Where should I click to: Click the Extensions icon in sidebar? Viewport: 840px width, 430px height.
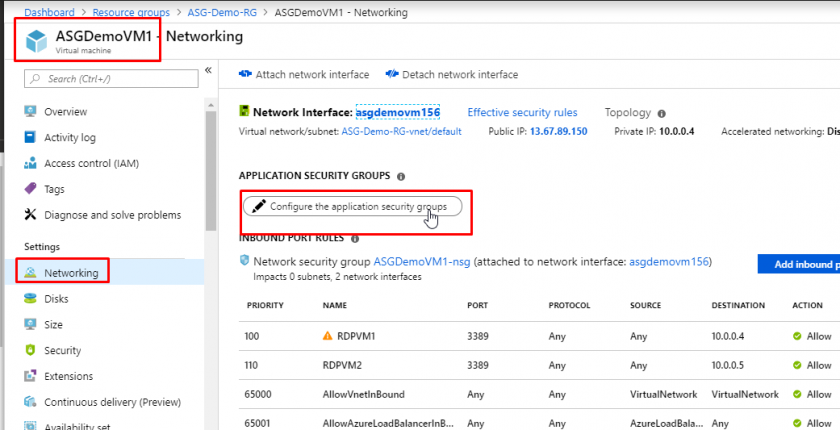(x=31, y=376)
